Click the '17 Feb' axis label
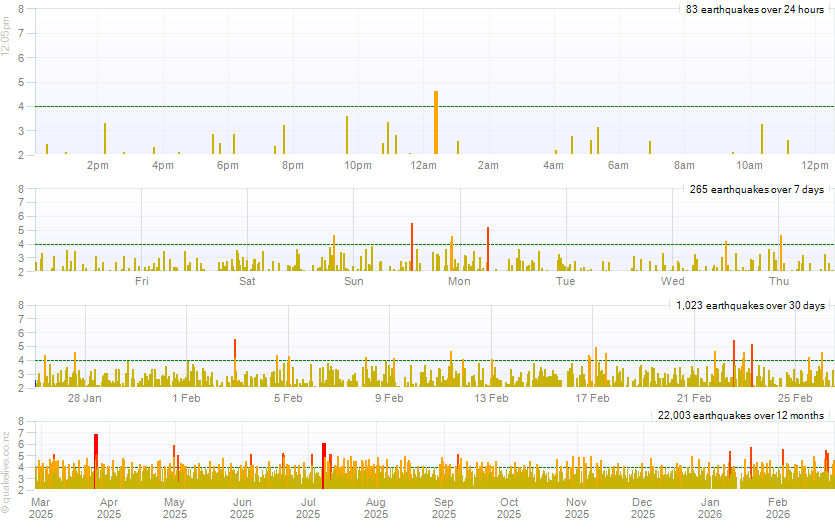The height and width of the screenshot is (530, 835). pos(592,398)
